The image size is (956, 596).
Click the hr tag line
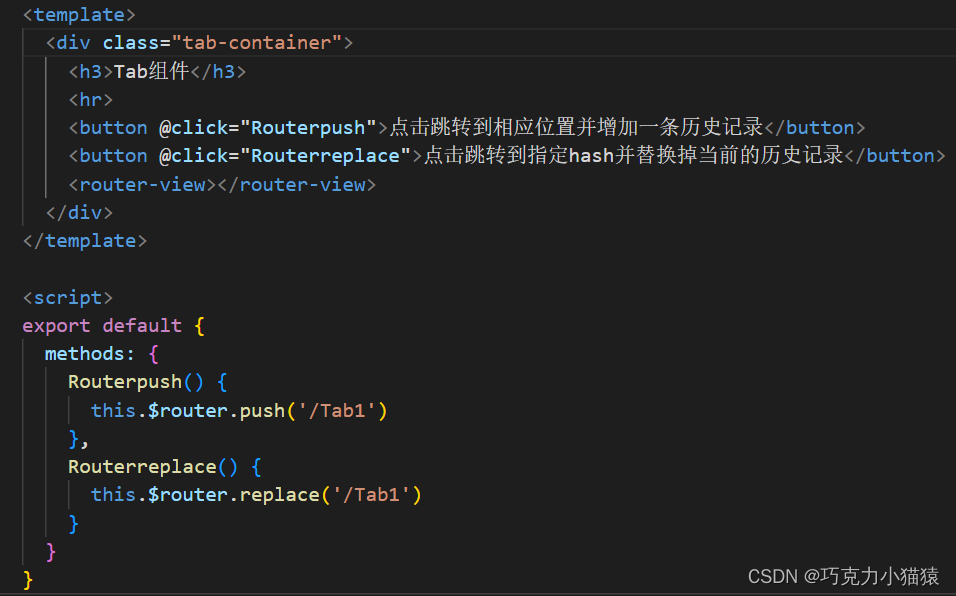91,99
